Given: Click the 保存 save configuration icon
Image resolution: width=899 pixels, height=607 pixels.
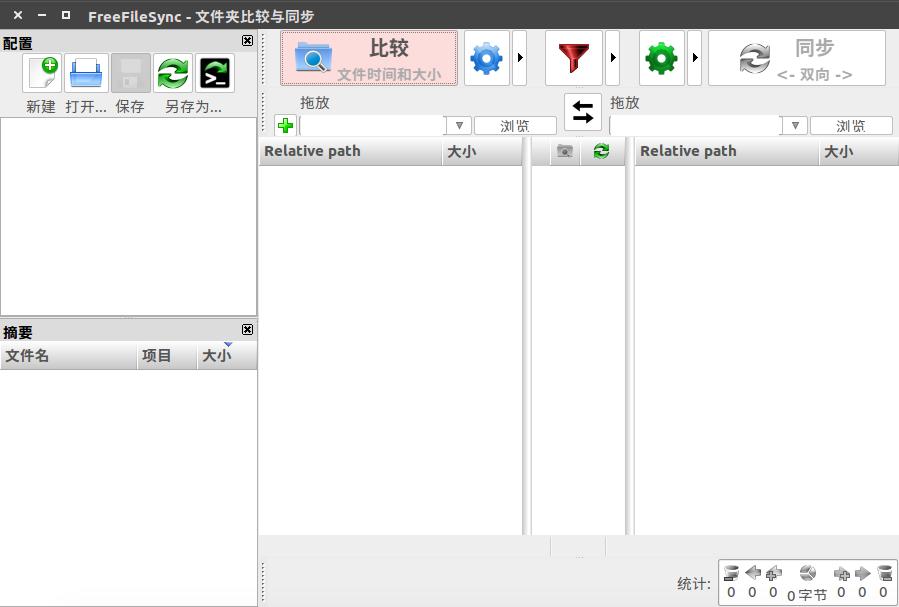Looking at the screenshot, I should click(131, 73).
